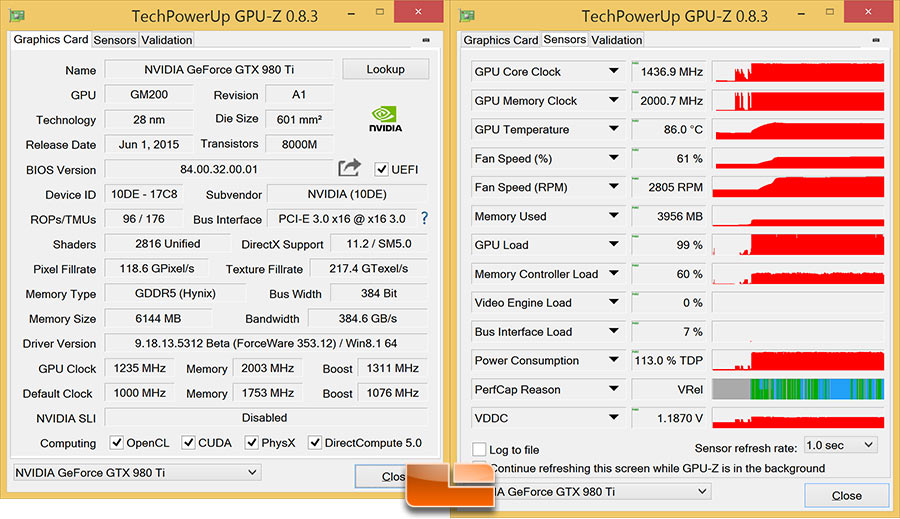Click the BIOS Version 84.00.32.00.01 field
The height and width of the screenshot is (519, 900).
click(219, 169)
